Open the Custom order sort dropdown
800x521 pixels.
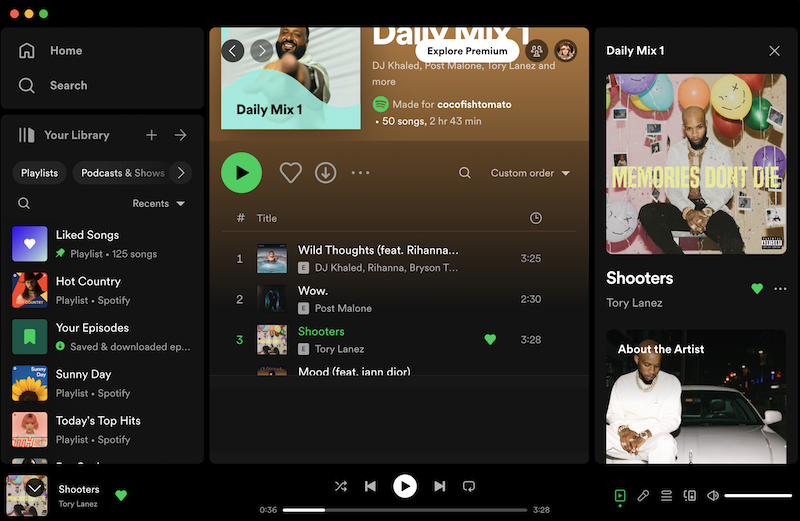(530, 173)
